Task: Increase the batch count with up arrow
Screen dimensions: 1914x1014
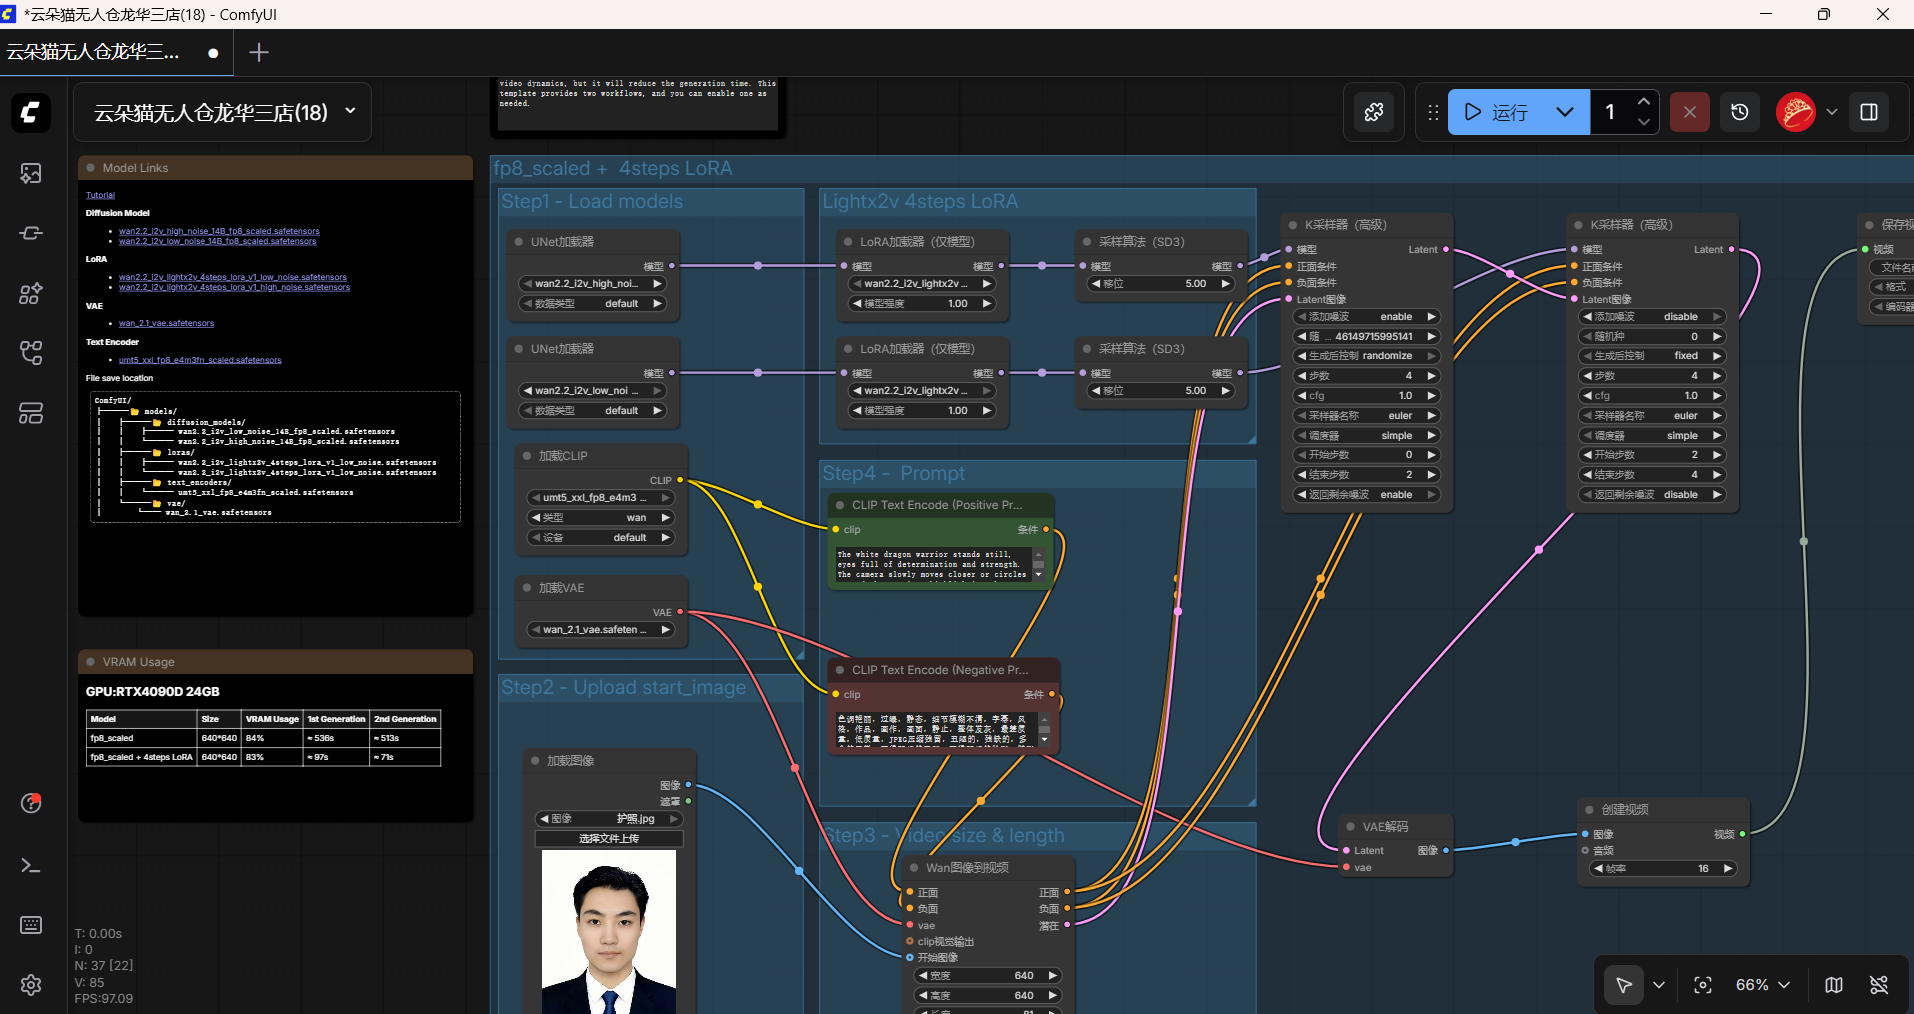Action: tap(1644, 101)
